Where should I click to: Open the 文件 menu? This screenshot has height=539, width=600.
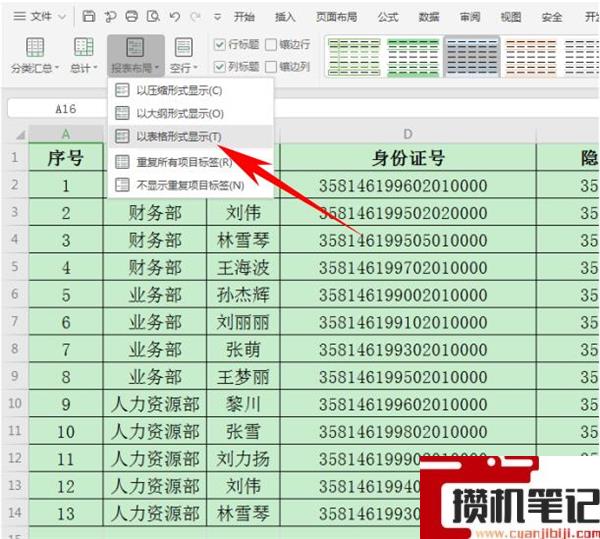tap(41, 17)
